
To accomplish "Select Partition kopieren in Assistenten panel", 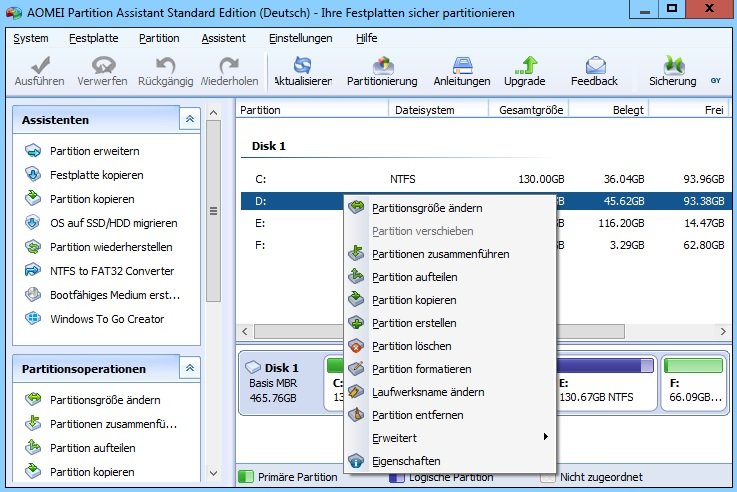I will pos(92,199).
